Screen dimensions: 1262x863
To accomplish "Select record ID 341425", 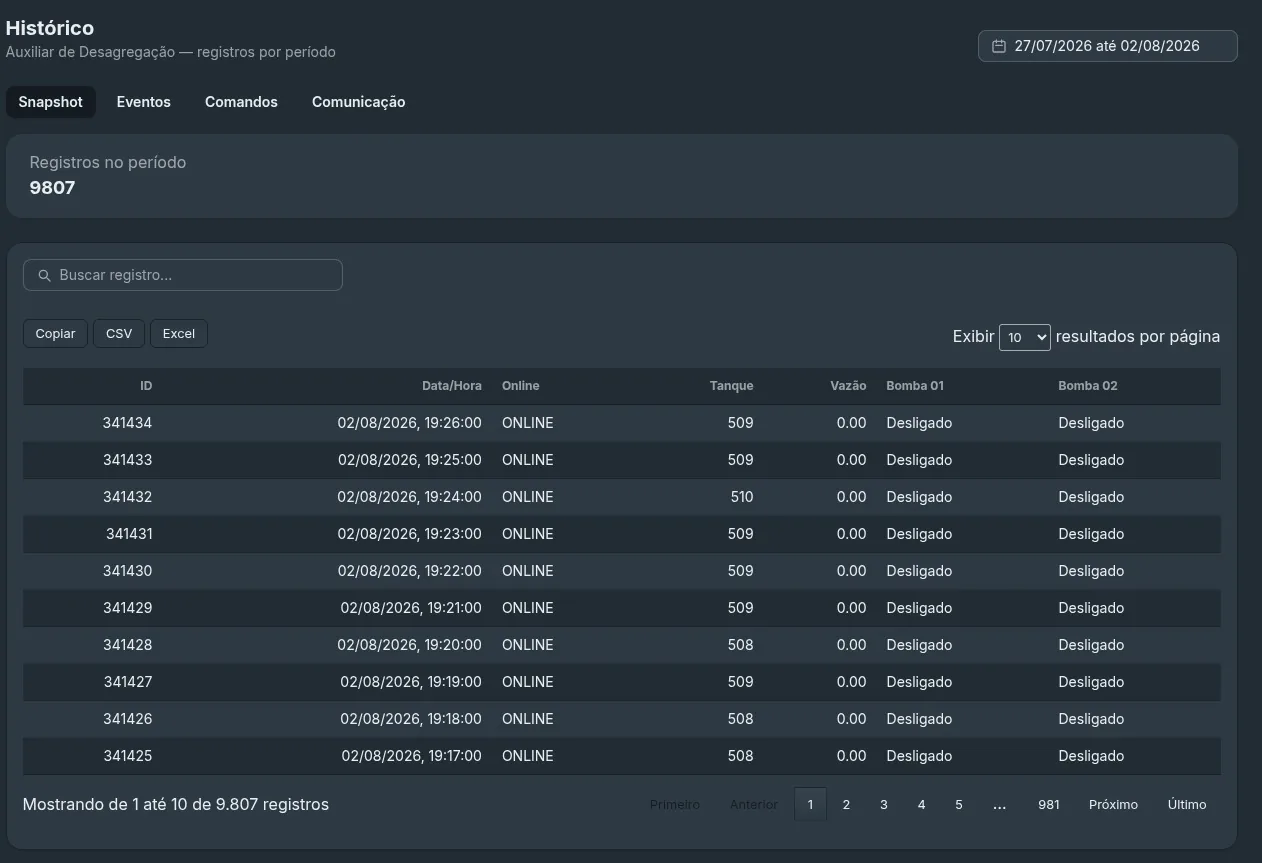I will tap(127, 756).
